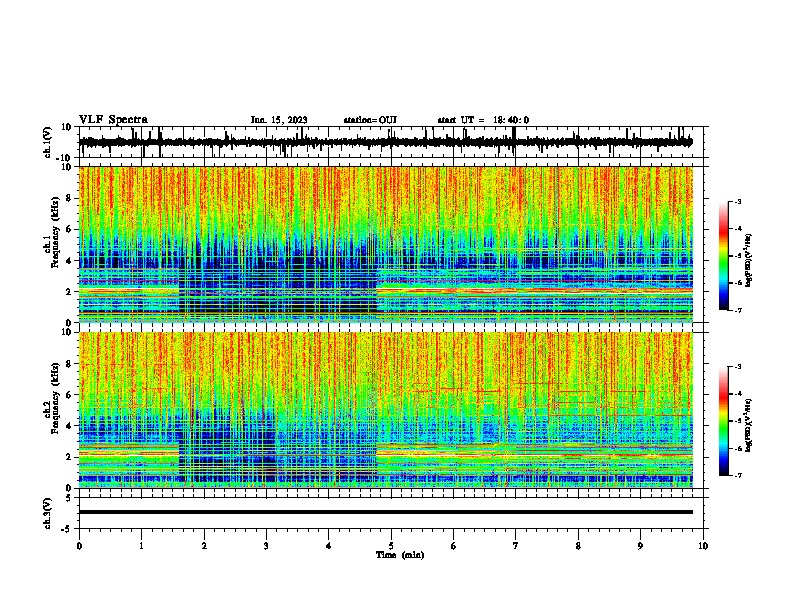This screenshot has height=612, width=792.
Task: Click the "8" kHz tick on ch.1 frequency axis
Action: [69, 198]
